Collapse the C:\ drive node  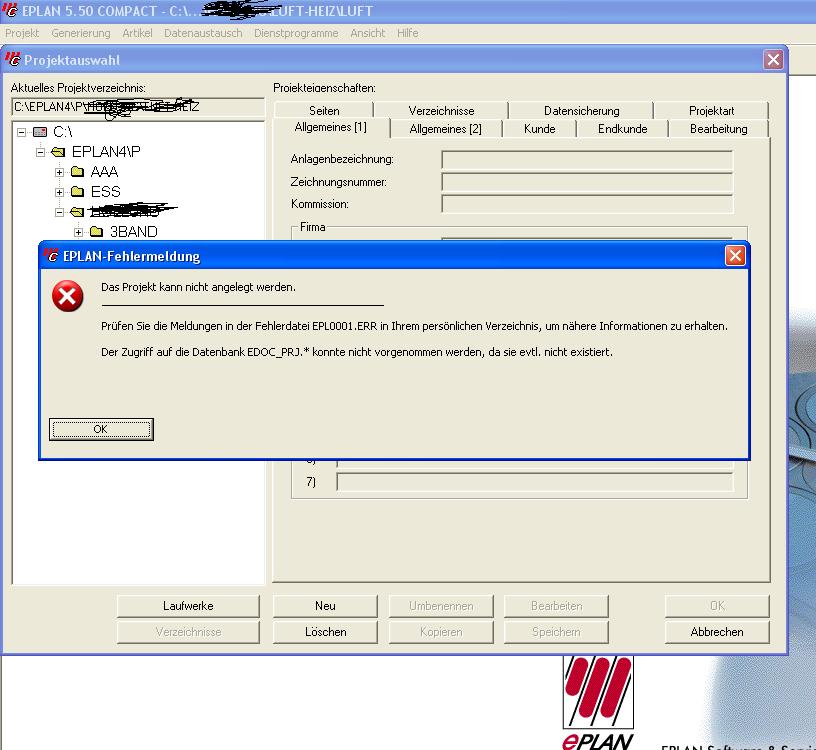coord(21,132)
